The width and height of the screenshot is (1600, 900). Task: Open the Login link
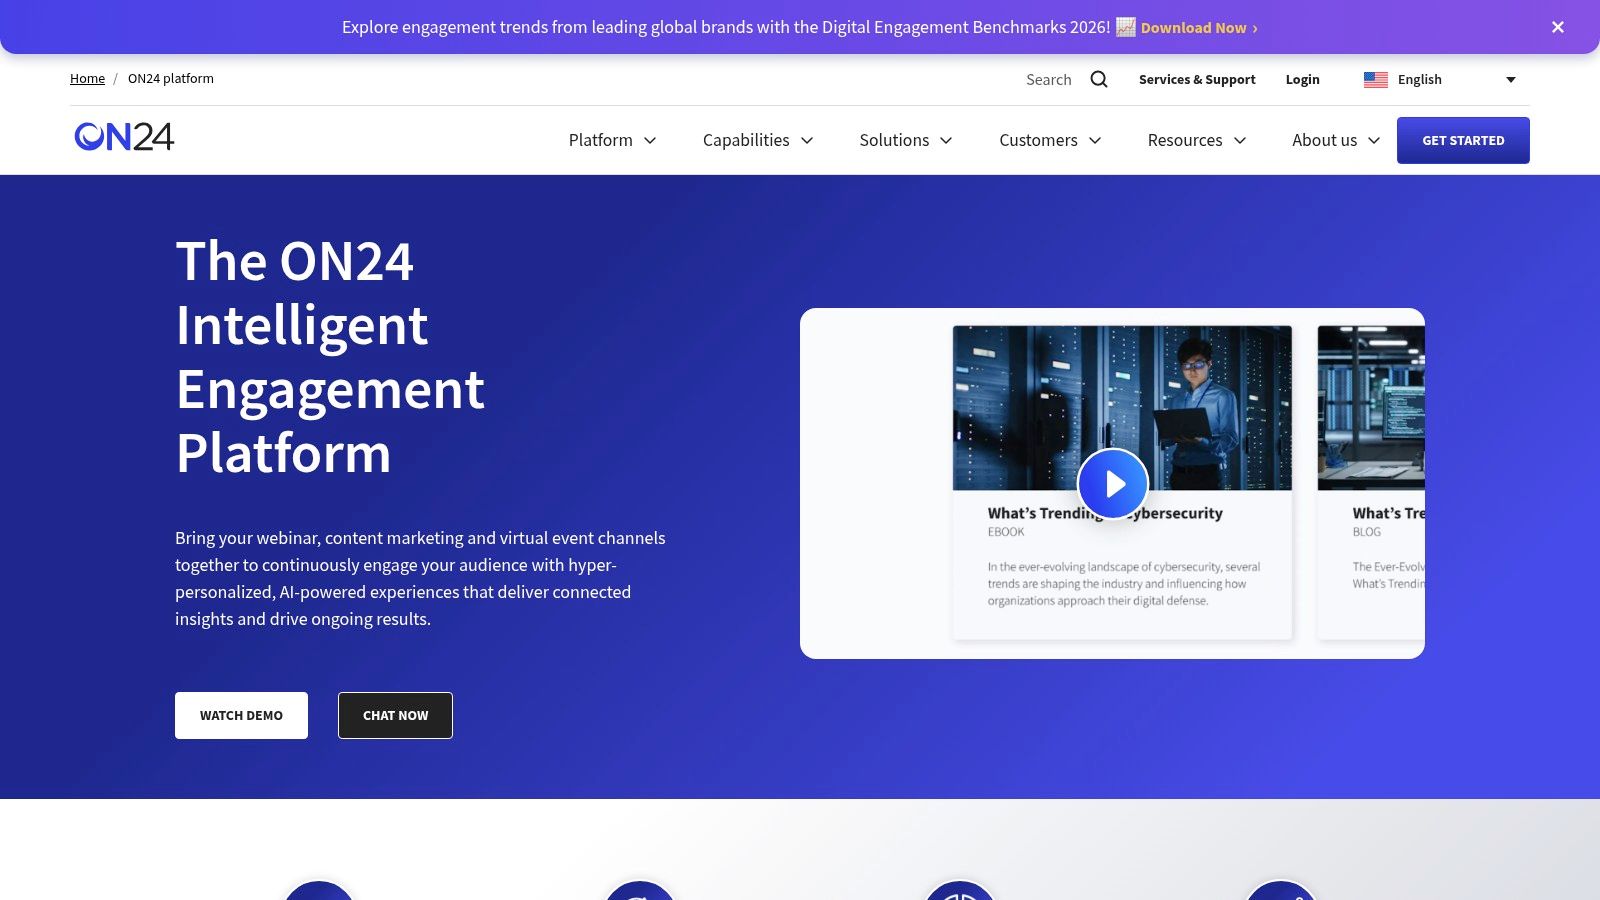[1302, 79]
